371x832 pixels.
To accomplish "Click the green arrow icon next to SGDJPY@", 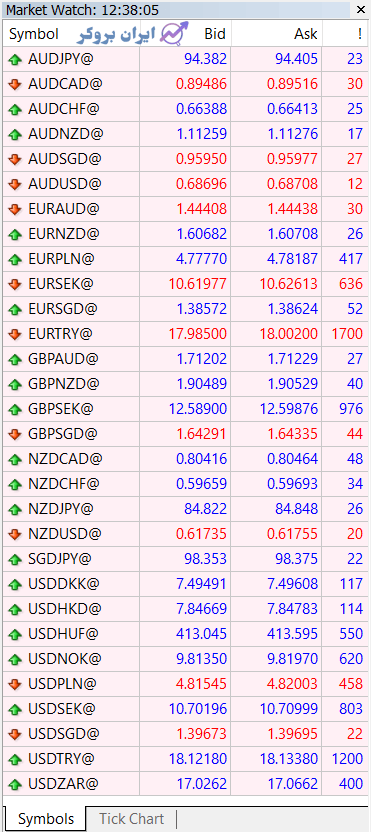I will (14, 559).
